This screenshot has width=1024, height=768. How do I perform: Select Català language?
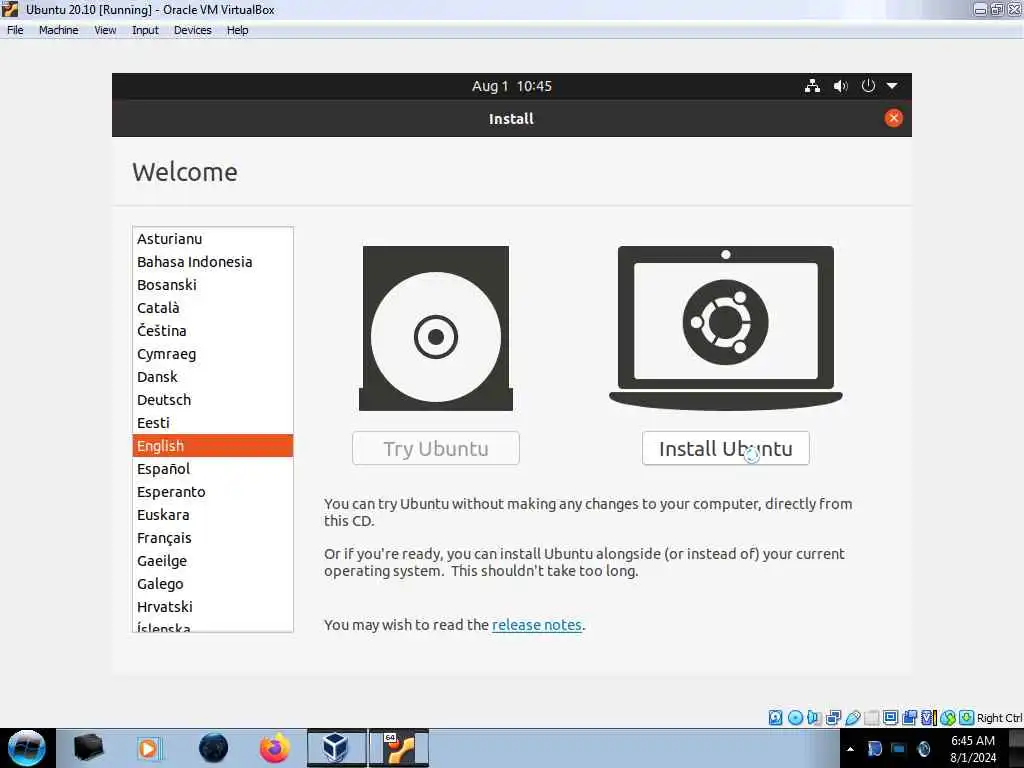[x=213, y=308]
